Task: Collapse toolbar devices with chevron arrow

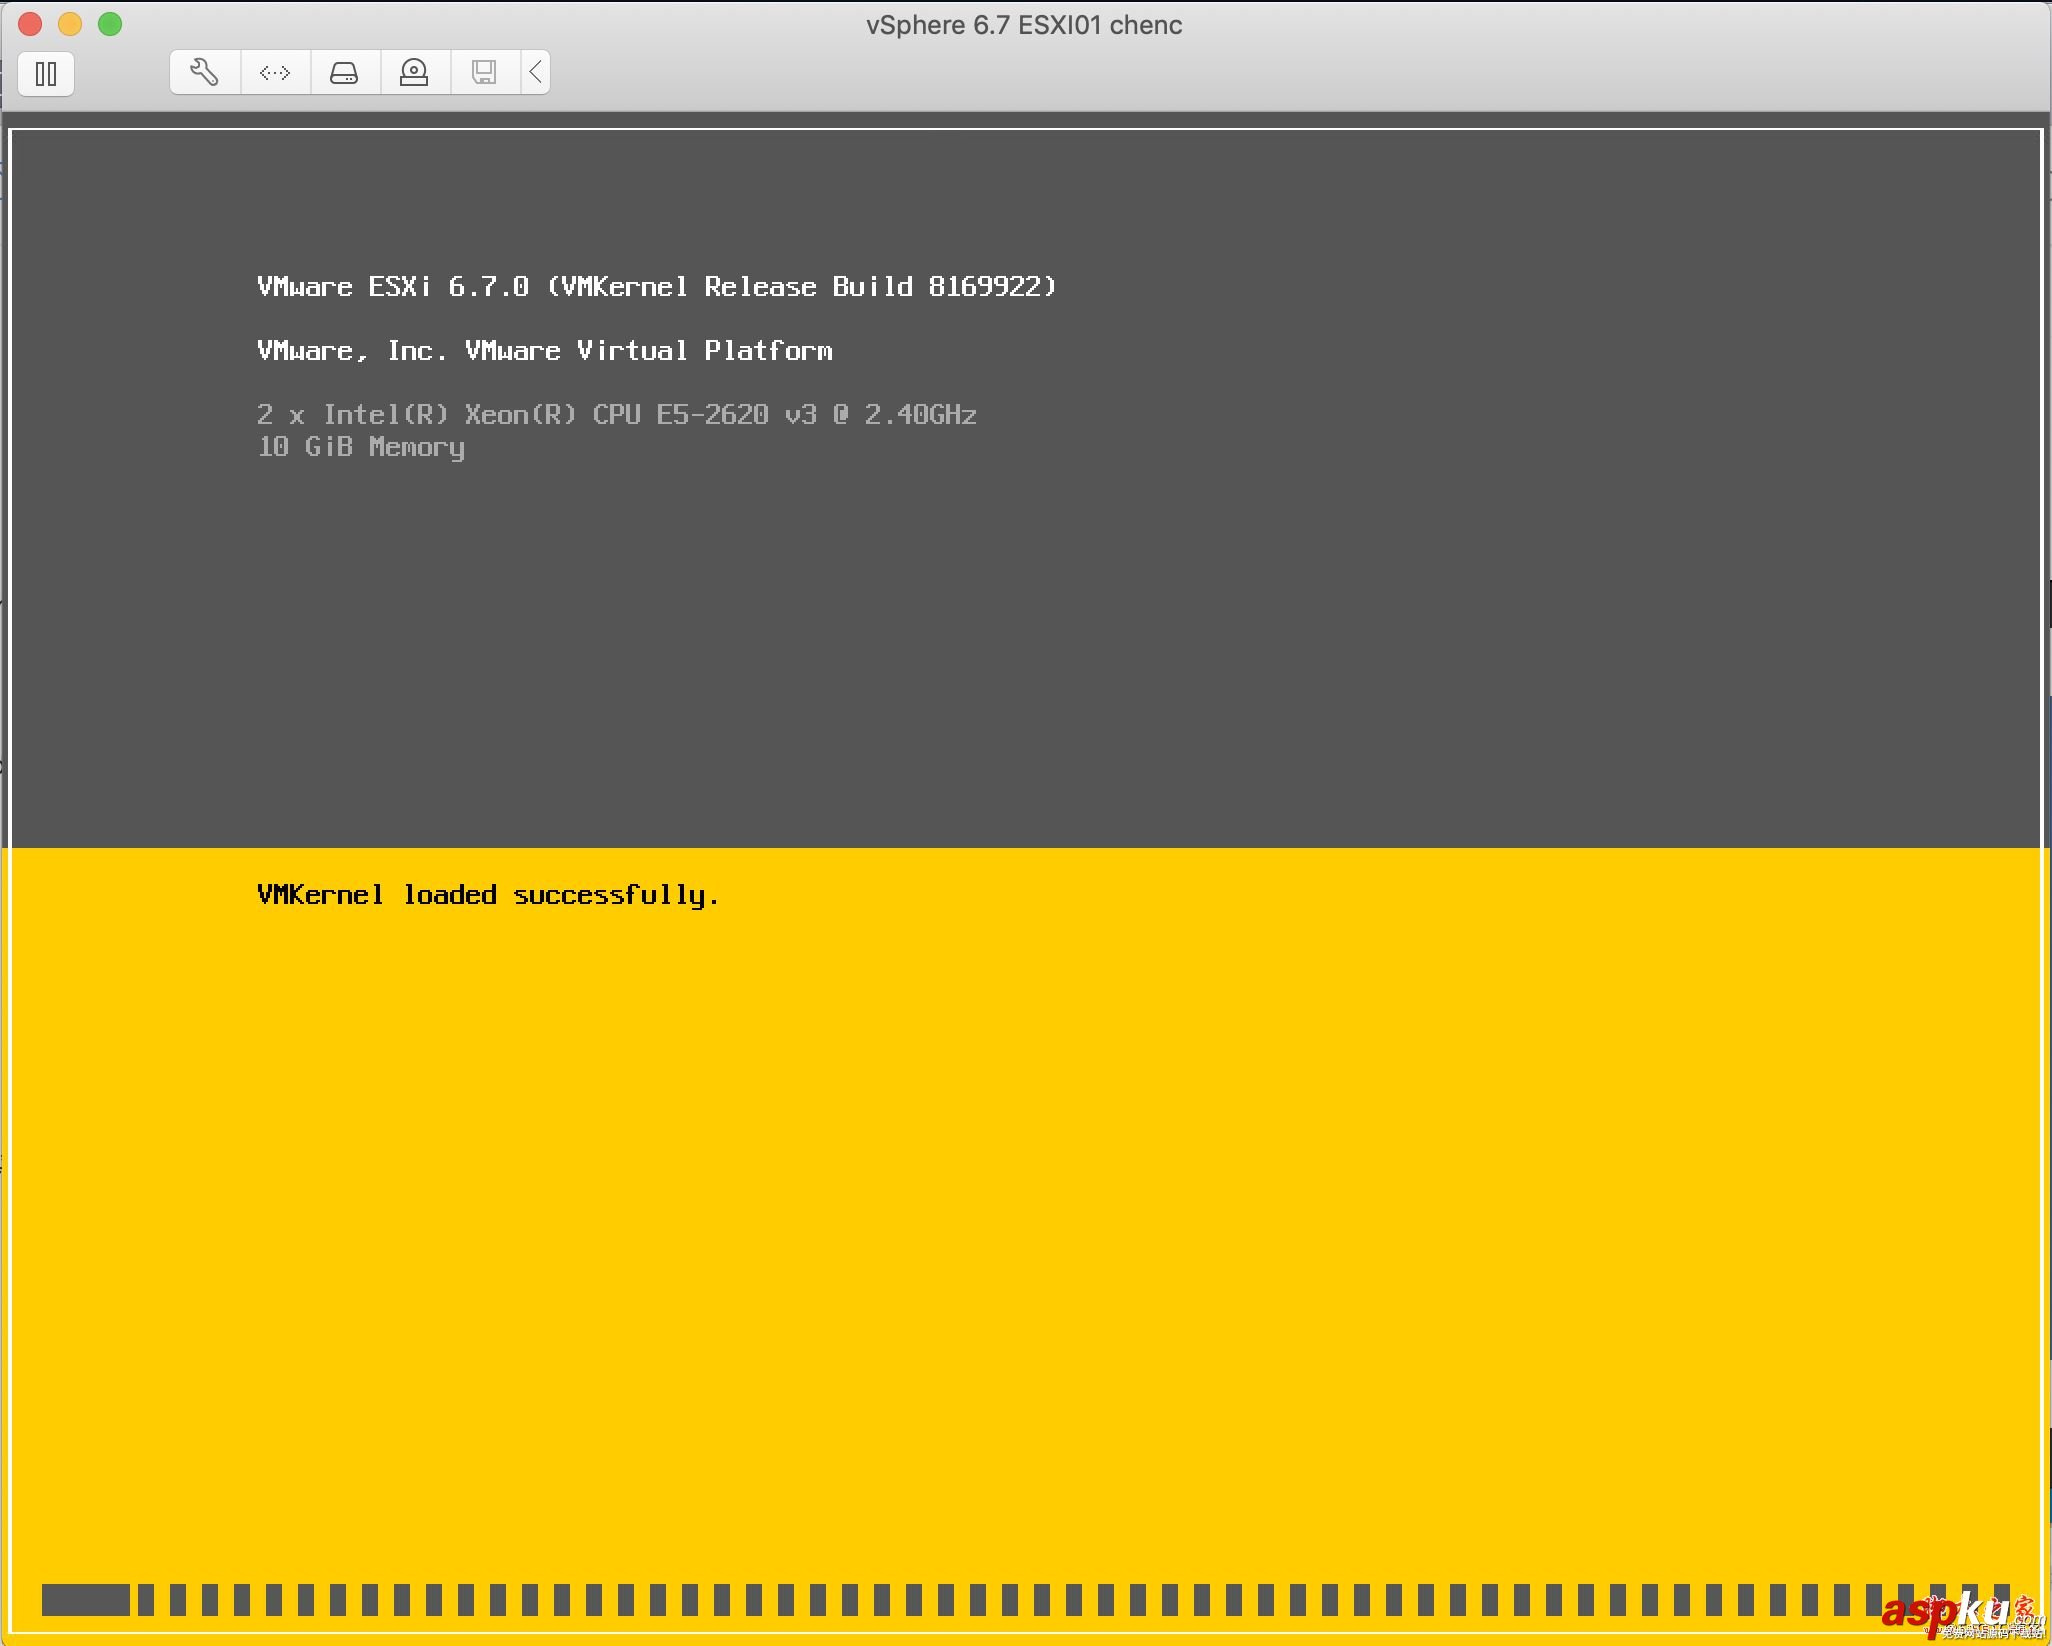Action: coord(536,72)
